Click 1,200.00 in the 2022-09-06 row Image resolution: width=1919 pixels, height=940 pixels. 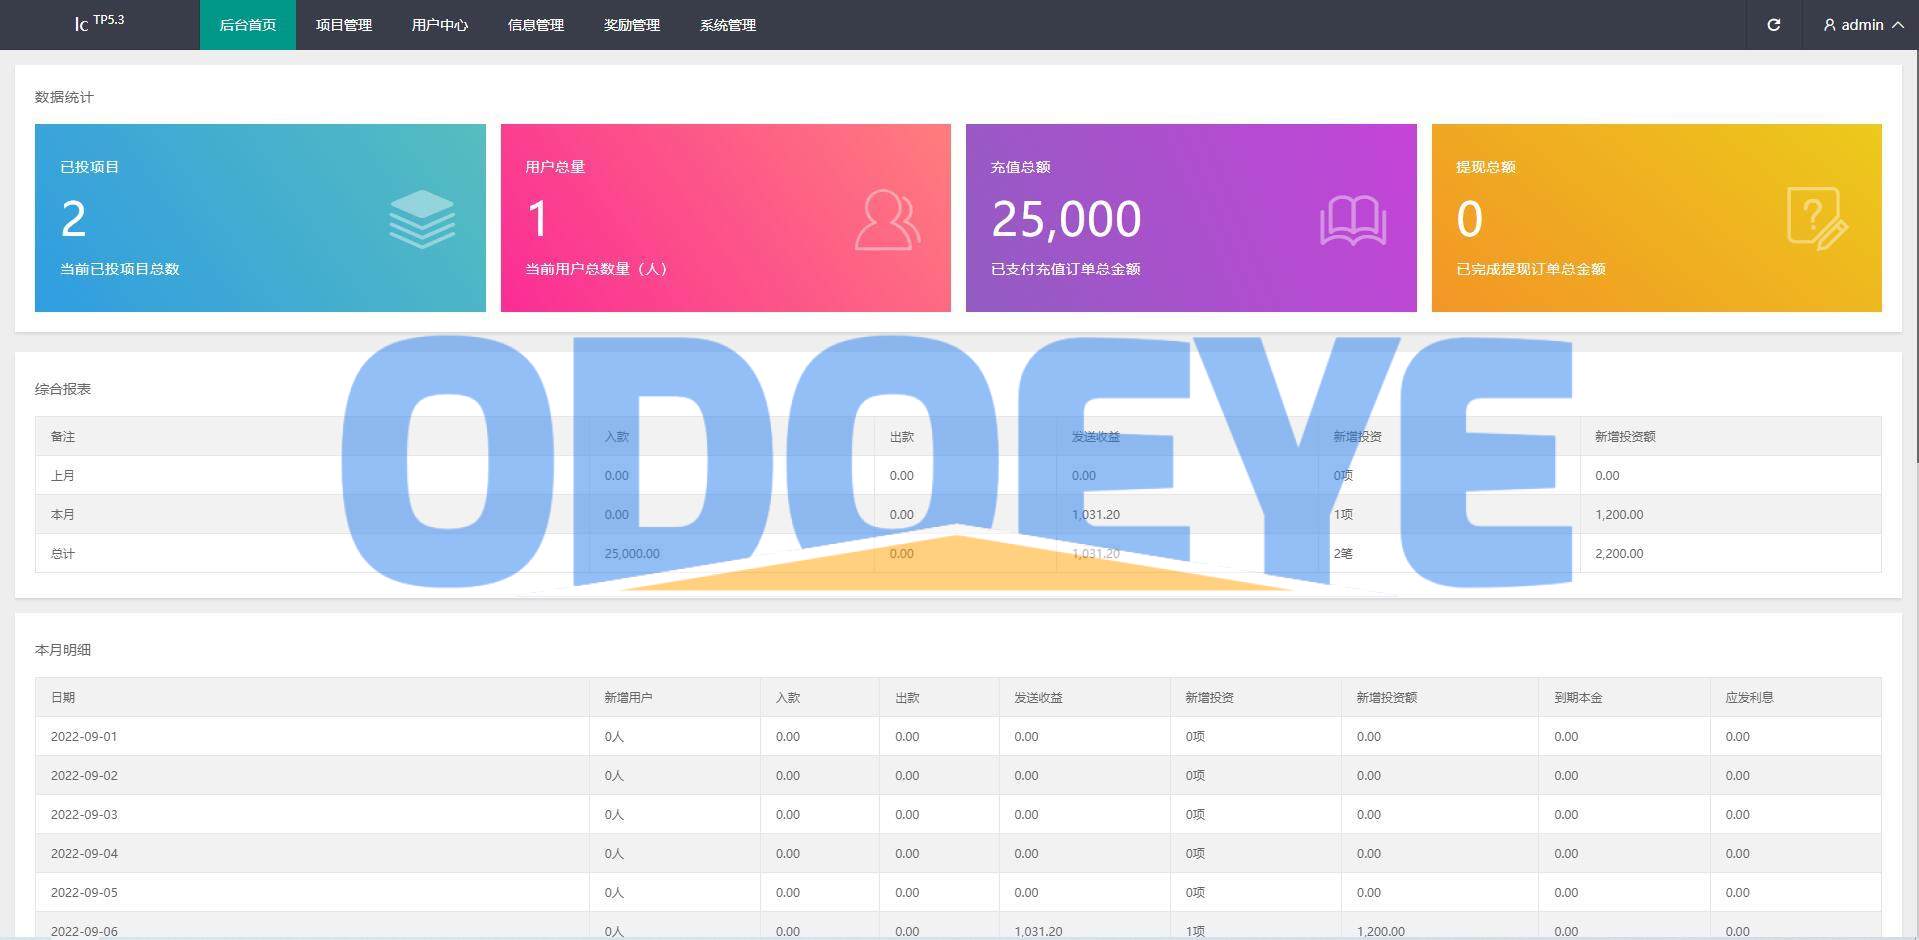(x=1380, y=931)
